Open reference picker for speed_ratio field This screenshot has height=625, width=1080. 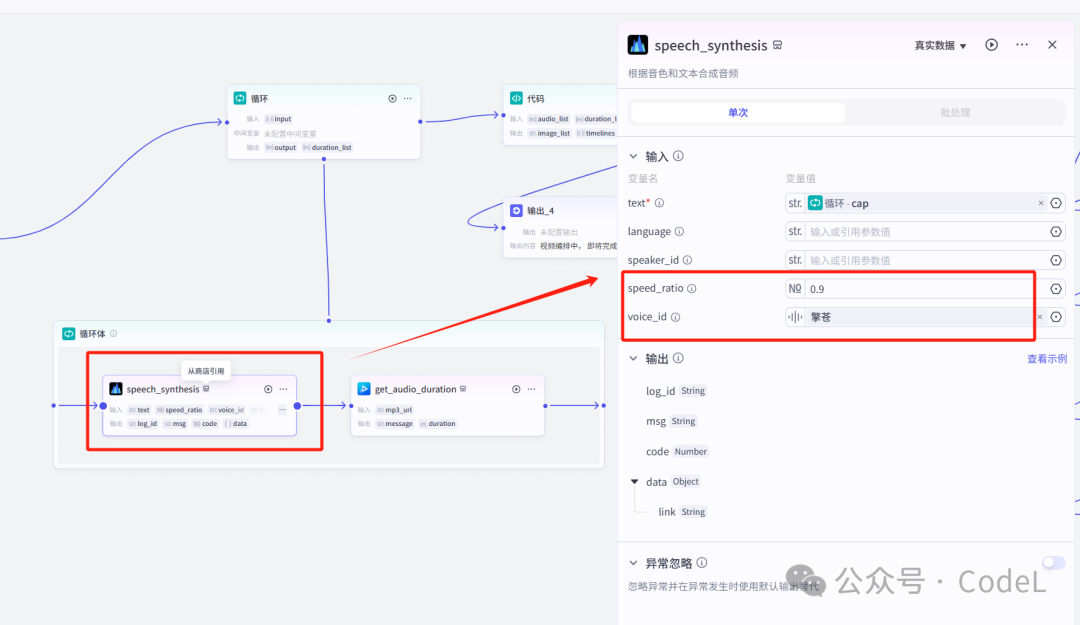pos(1056,289)
